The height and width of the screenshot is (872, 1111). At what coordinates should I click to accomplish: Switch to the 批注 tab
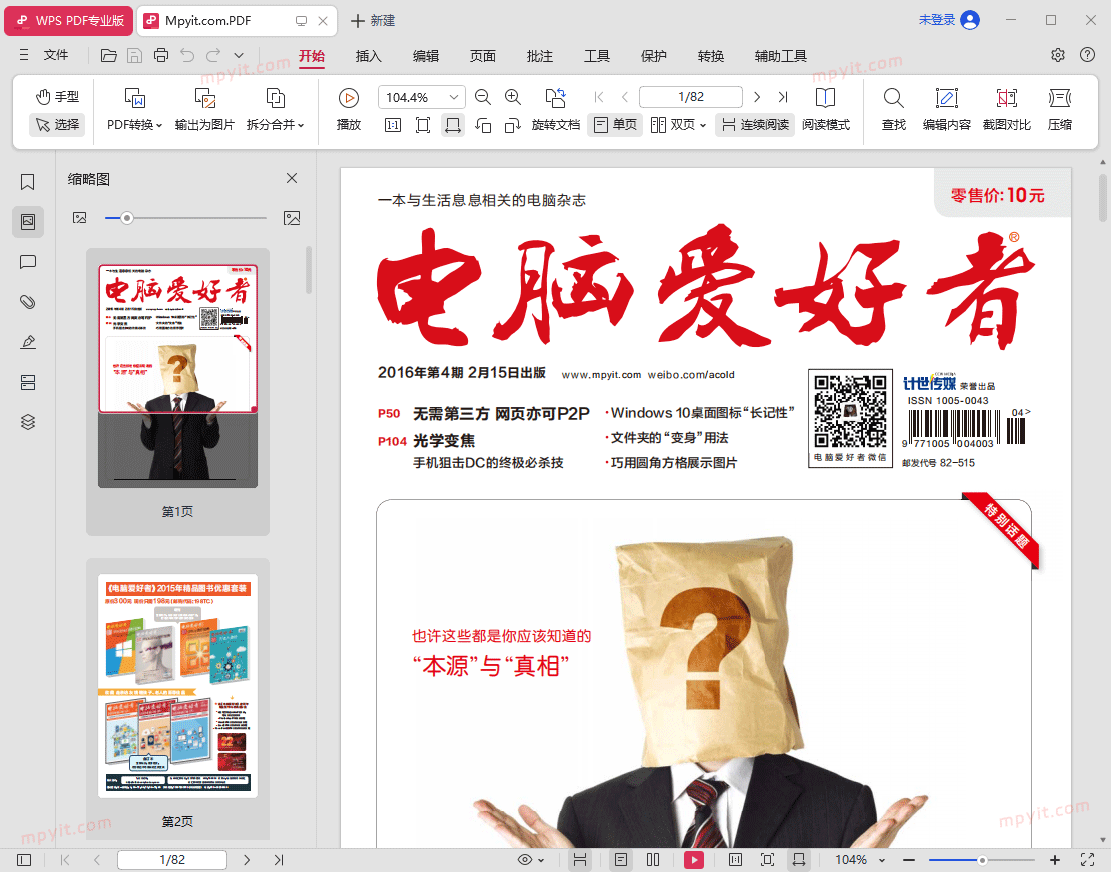(540, 56)
